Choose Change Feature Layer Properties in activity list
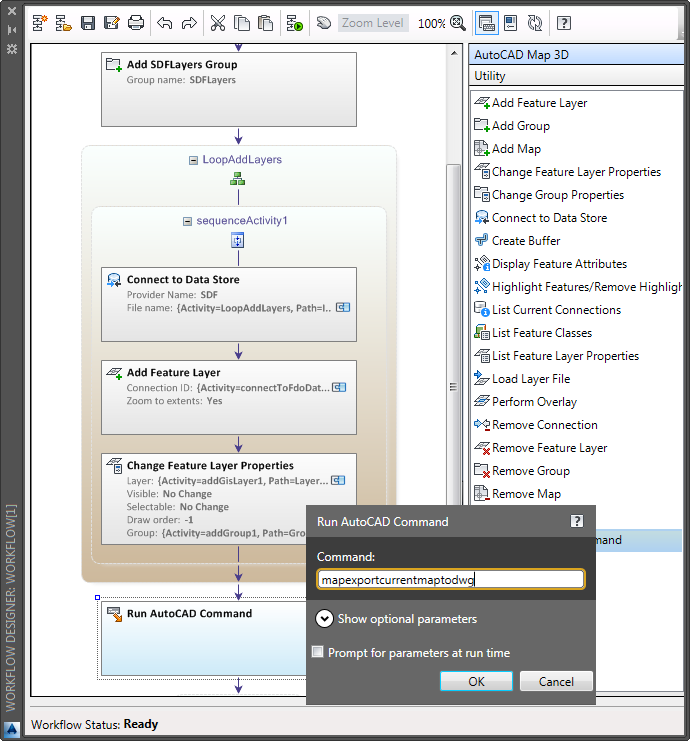This screenshot has height=741, width=690. (x=567, y=172)
